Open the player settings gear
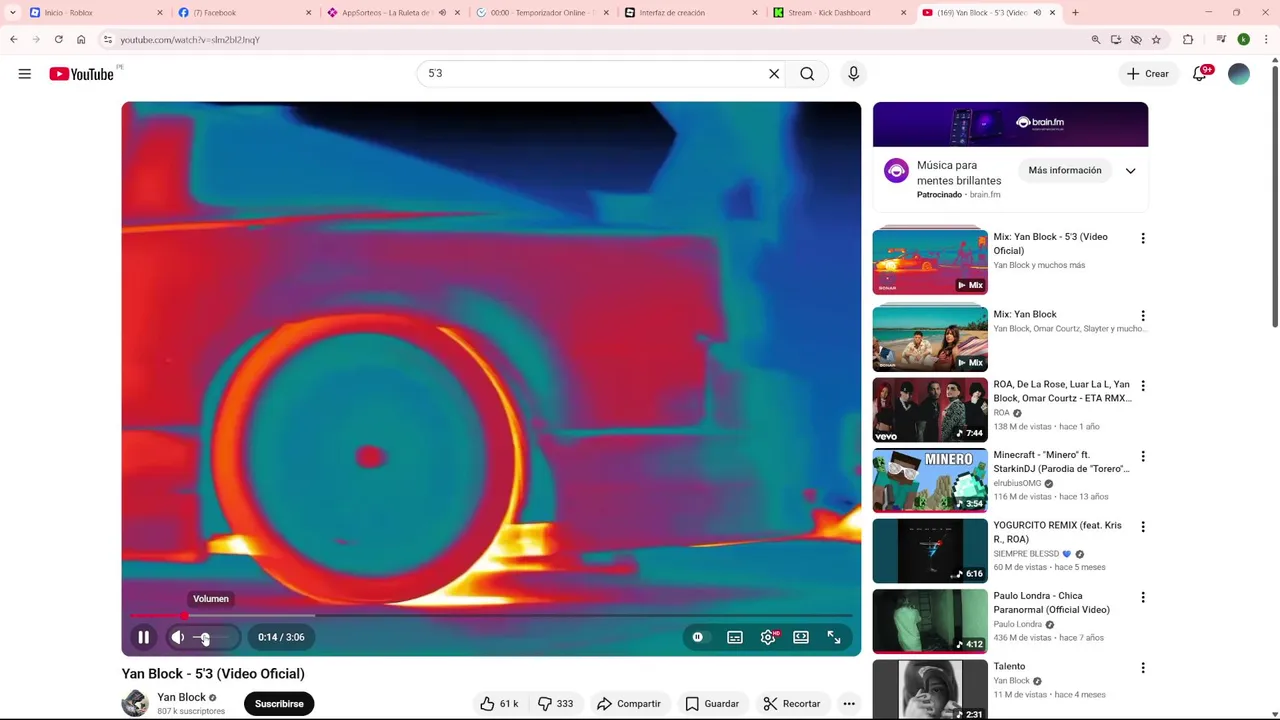The height and width of the screenshot is (720, 1280). tap(768, 637)
